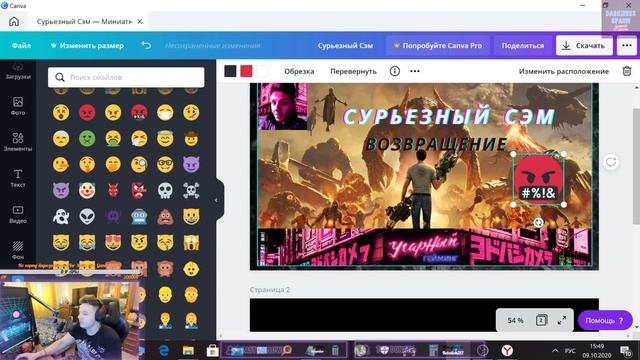This screenshot has height=360, width=640.
Task: Select the medical mask face emoji
Action: (x=165, y=112)
